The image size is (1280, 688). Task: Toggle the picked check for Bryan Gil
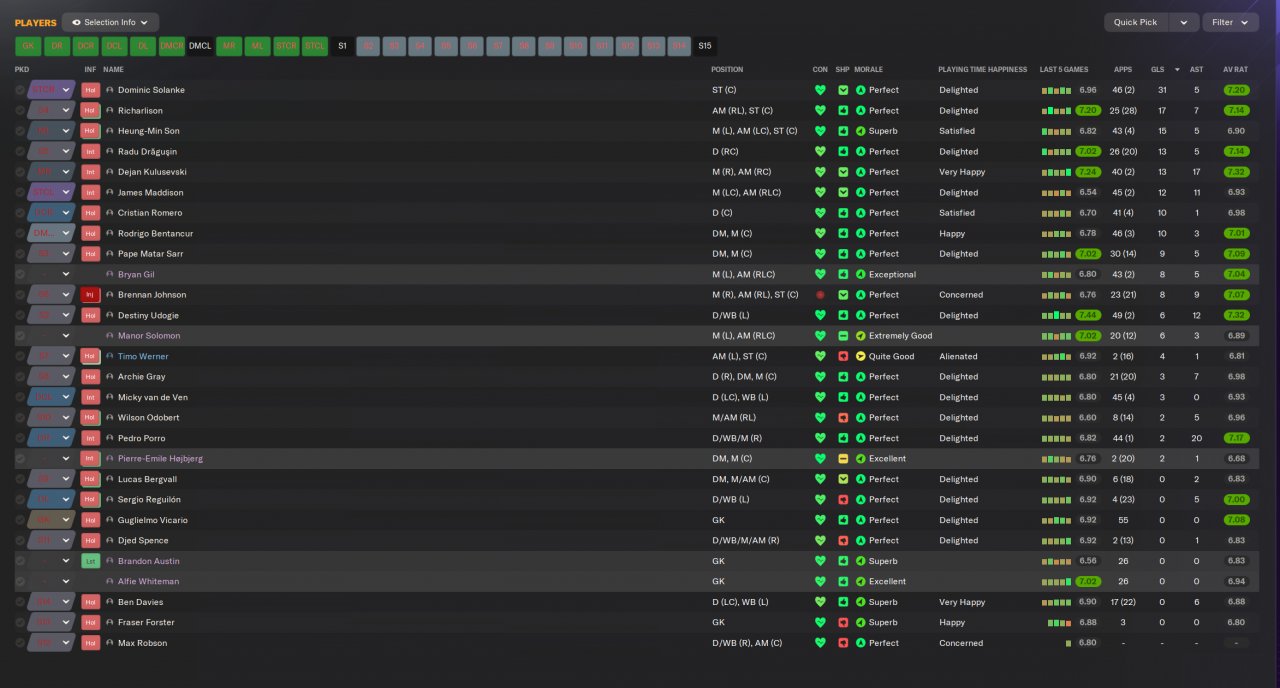pyautogui.click(x=20, y=274)
